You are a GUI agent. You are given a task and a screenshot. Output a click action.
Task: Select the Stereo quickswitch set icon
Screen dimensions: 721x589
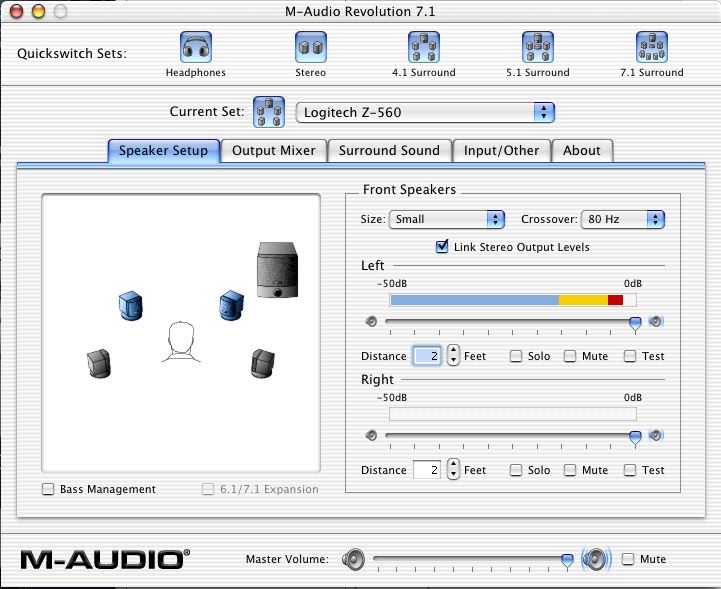pyautogui.click(x=311, y=47)
